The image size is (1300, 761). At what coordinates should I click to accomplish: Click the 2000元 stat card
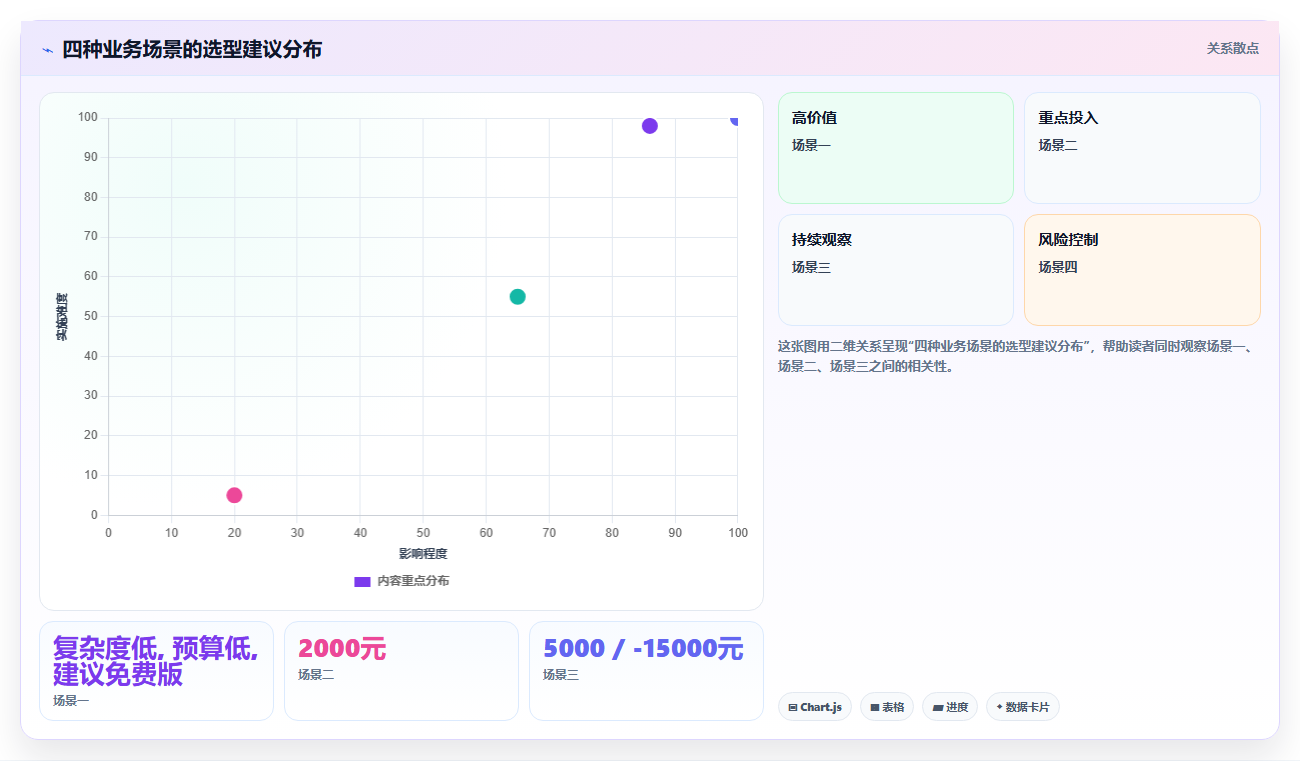[x=401, y=671]
